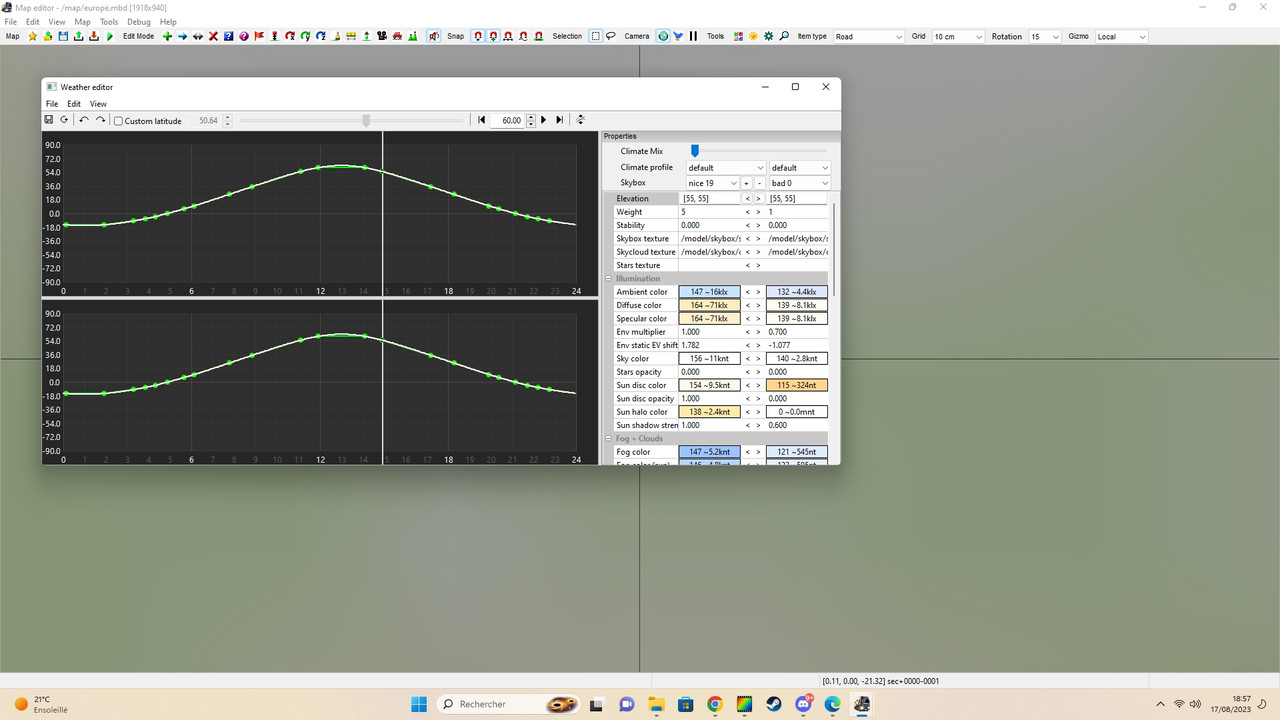Click the green play run map icon
This screenshot has height=720, width=1280.
[x=110, y=36]
